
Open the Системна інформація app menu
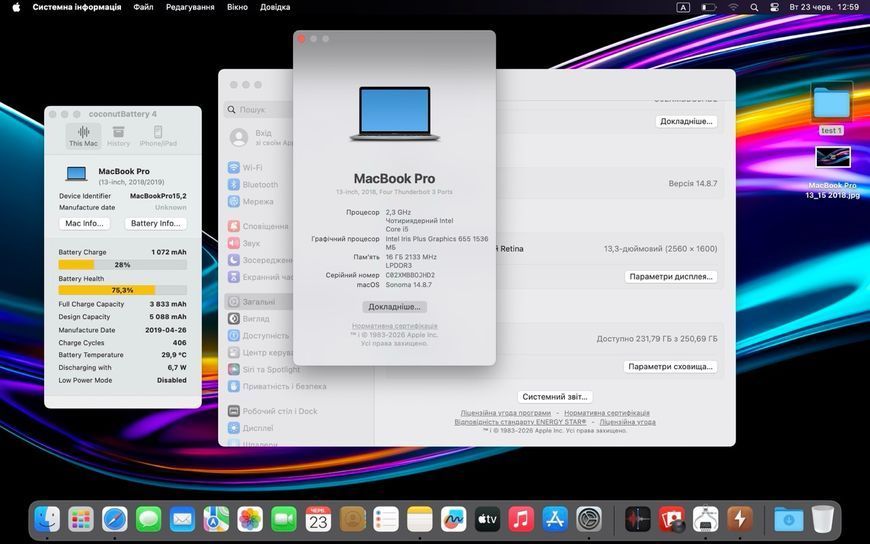click(77, 7)
